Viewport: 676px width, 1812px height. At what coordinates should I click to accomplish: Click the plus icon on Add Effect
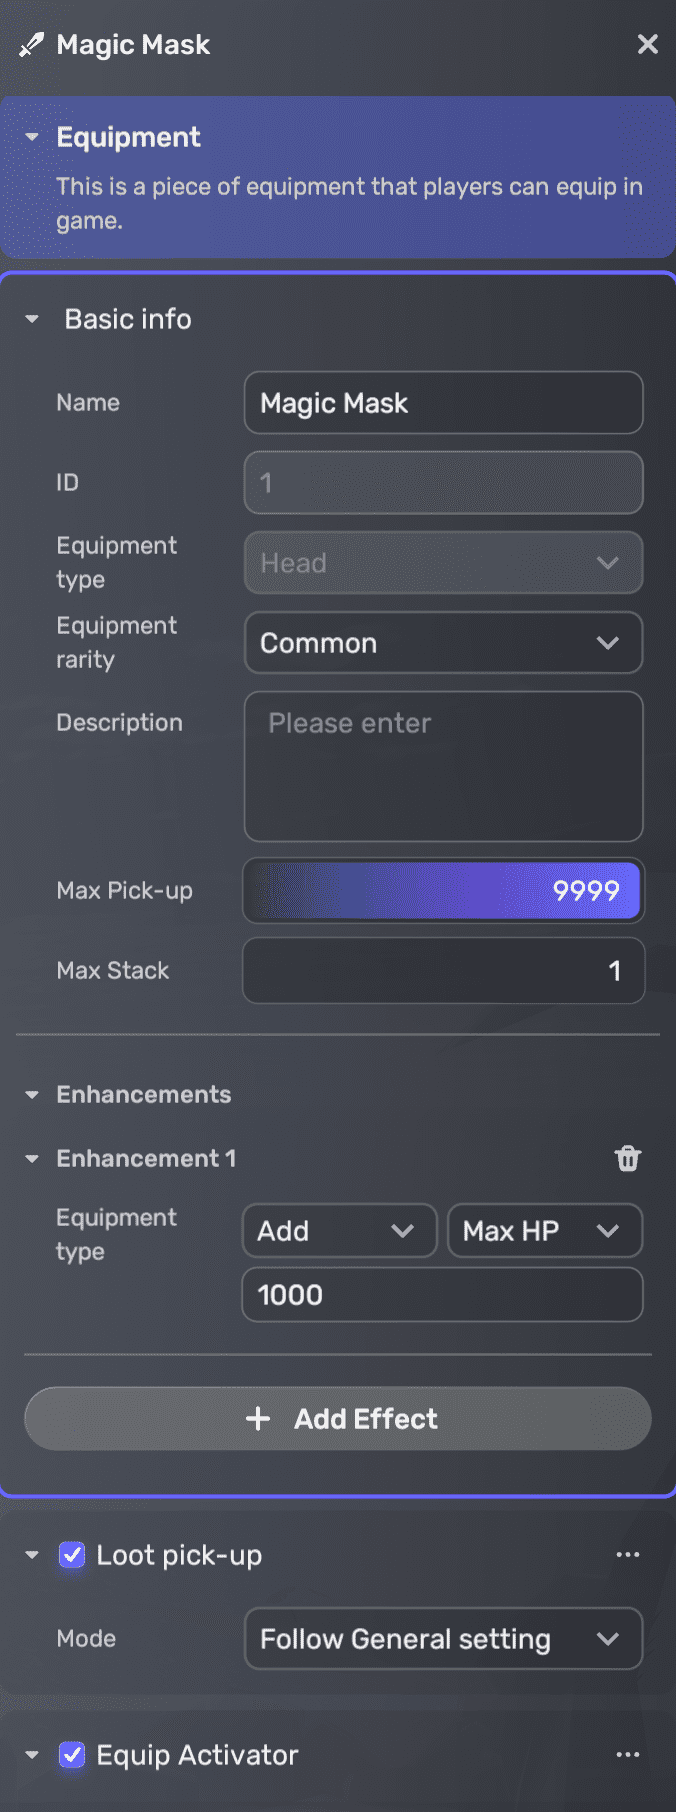[x=259, y=1419]
